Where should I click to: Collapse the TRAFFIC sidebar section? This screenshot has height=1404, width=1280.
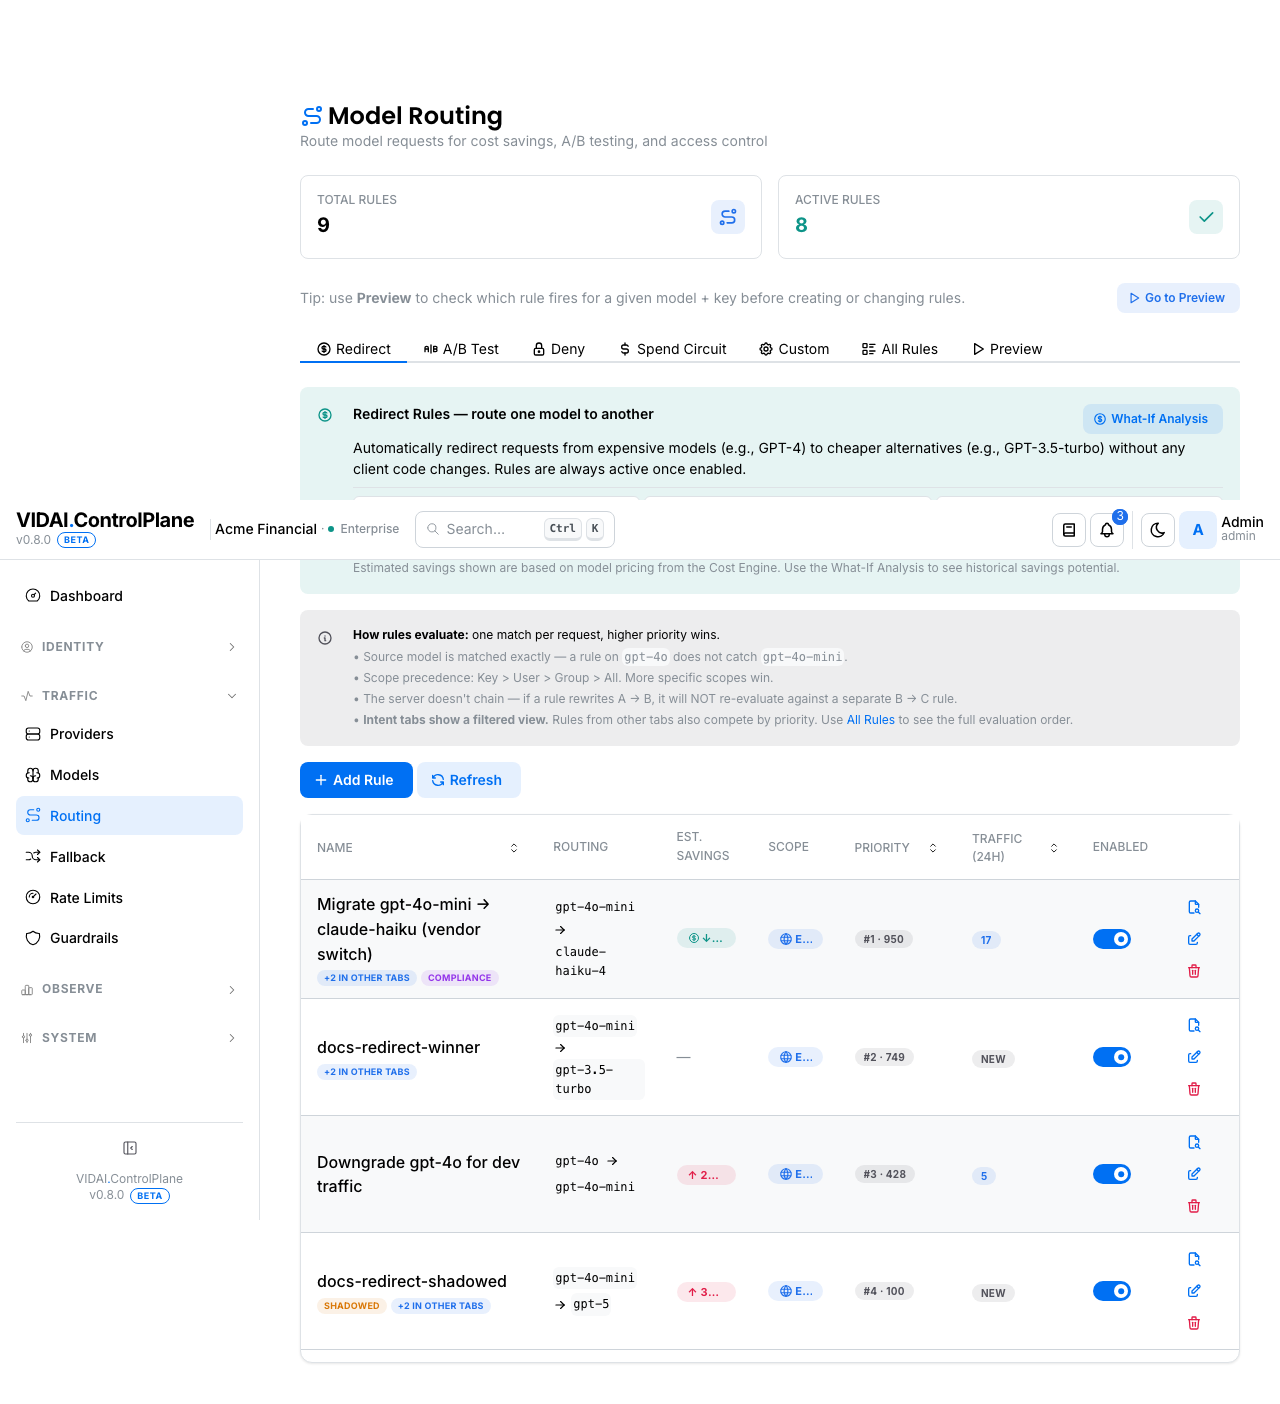[129, 696]
